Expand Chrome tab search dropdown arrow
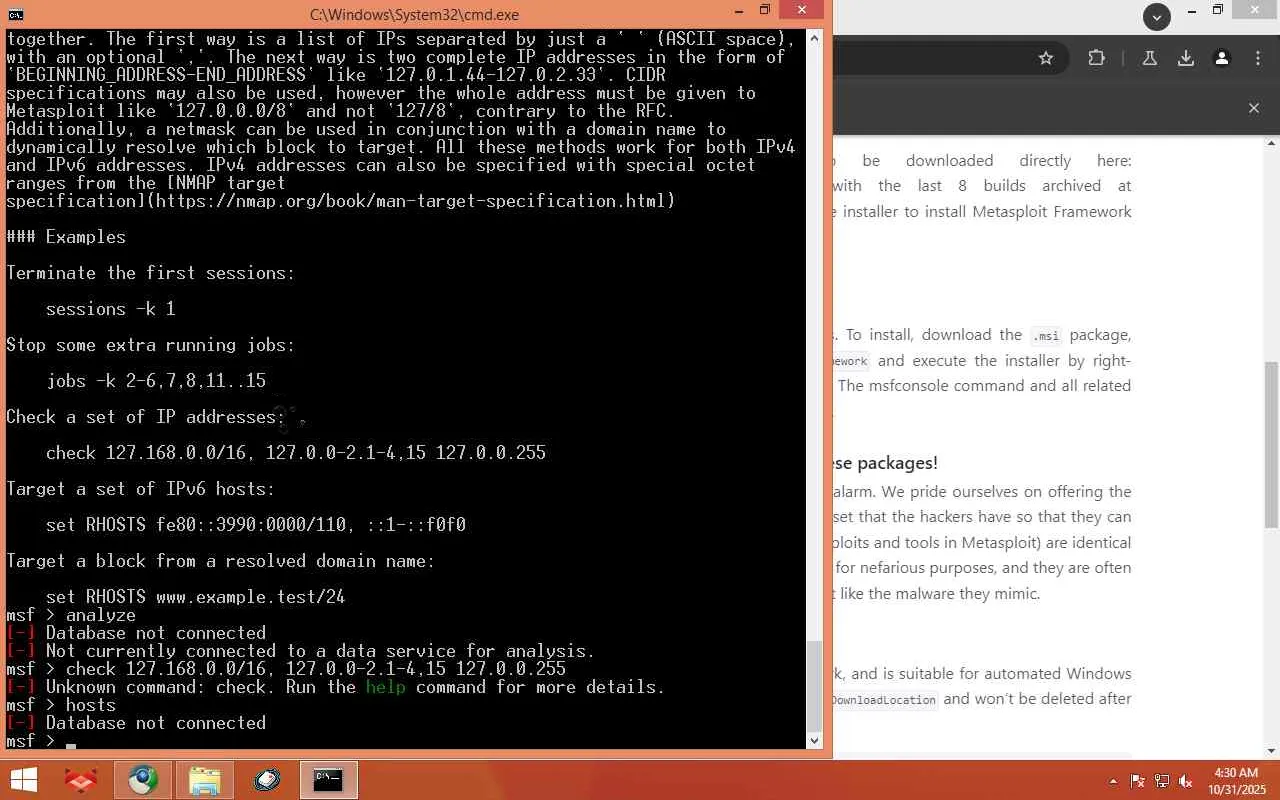 pyautogui.click(x=1157, y=16)
